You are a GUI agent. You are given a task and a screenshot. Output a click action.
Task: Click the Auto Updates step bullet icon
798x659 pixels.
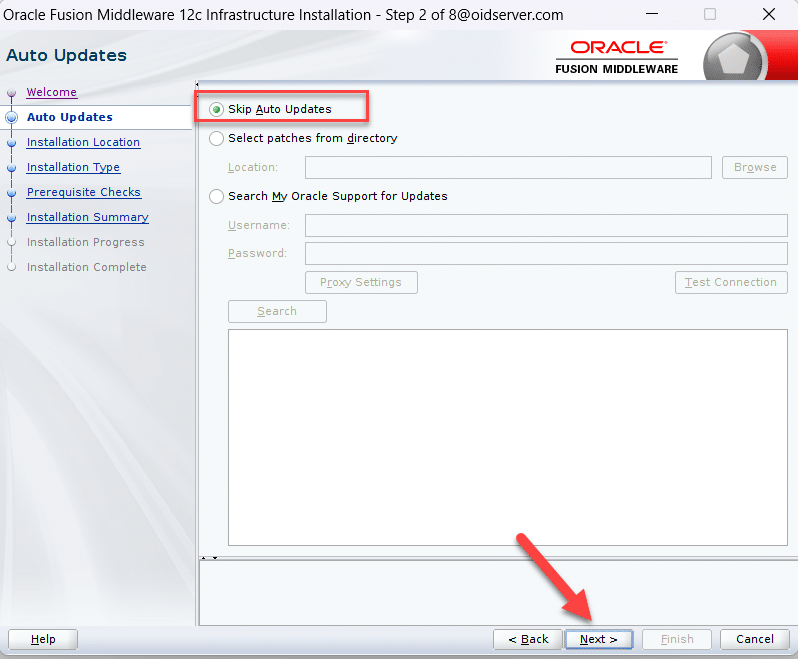12,117
